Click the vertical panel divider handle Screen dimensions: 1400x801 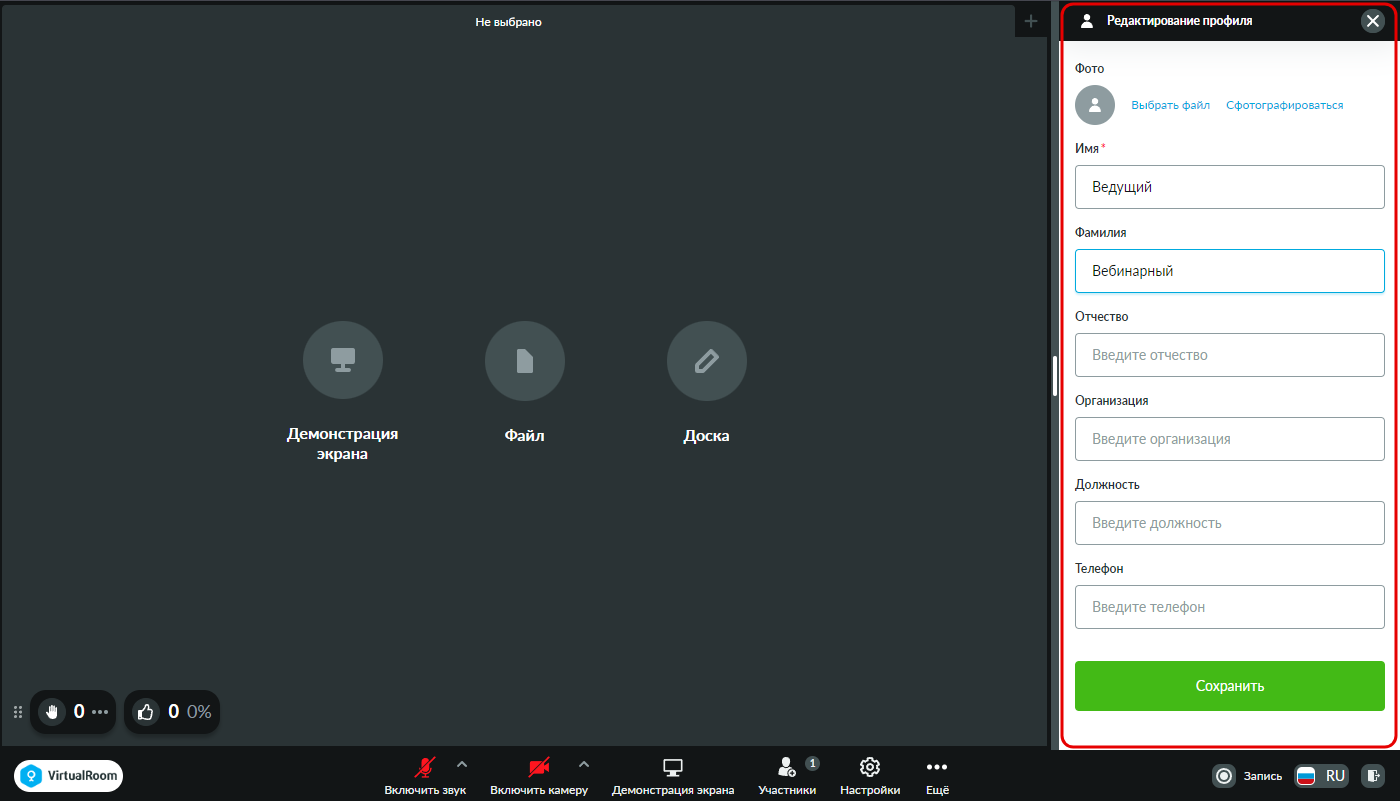pos(1054,376)
